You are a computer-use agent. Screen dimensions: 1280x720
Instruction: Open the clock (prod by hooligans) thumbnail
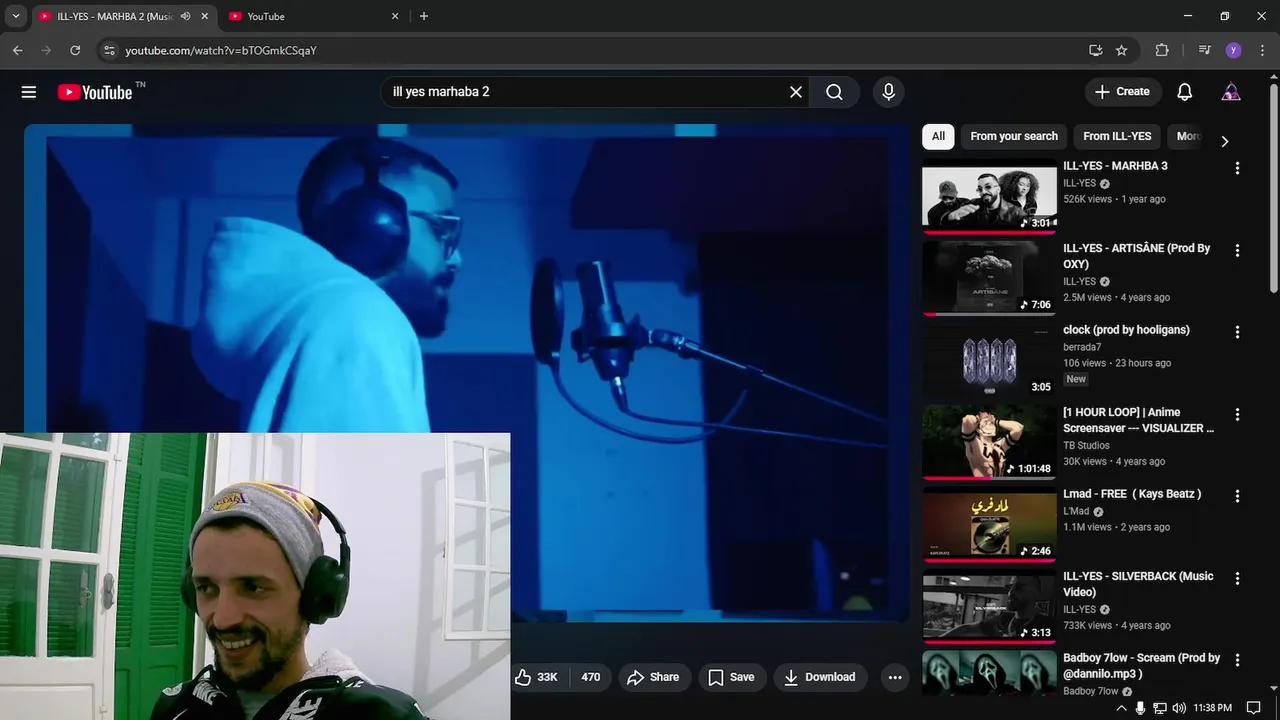point(989,361)
